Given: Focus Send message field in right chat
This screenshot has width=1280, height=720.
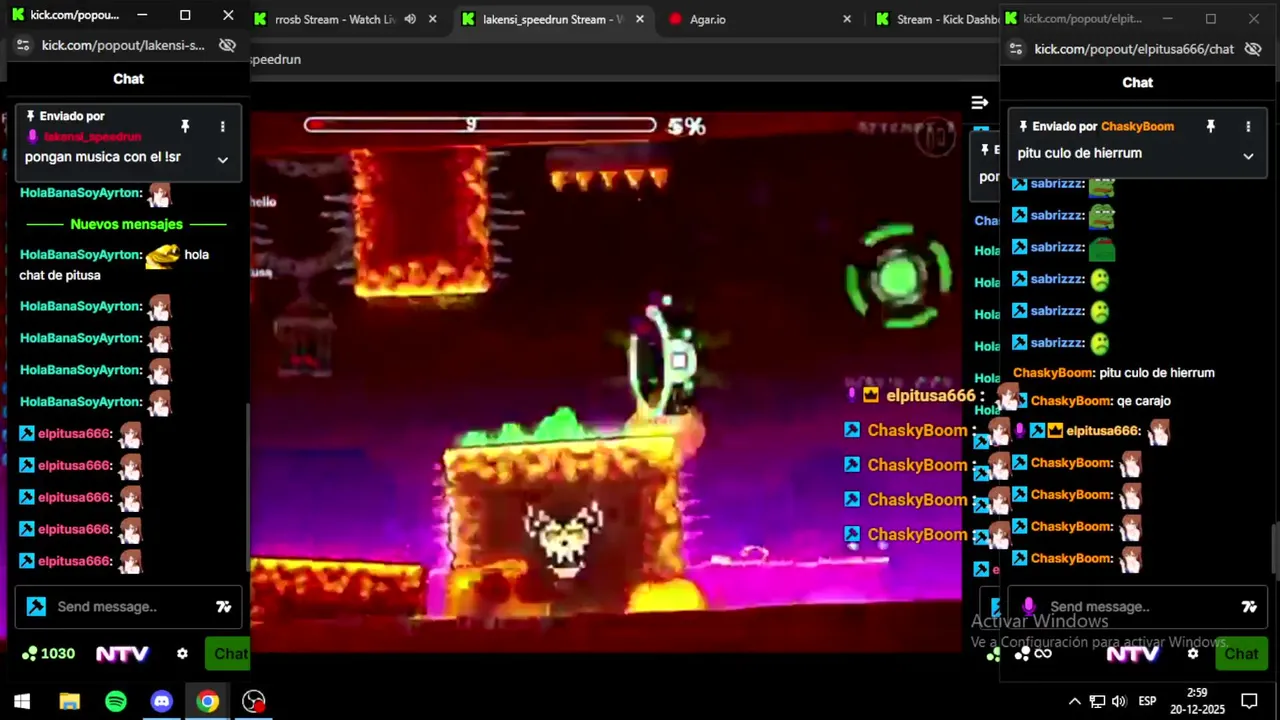Looking at the screenshot, I should (1137, 606).
